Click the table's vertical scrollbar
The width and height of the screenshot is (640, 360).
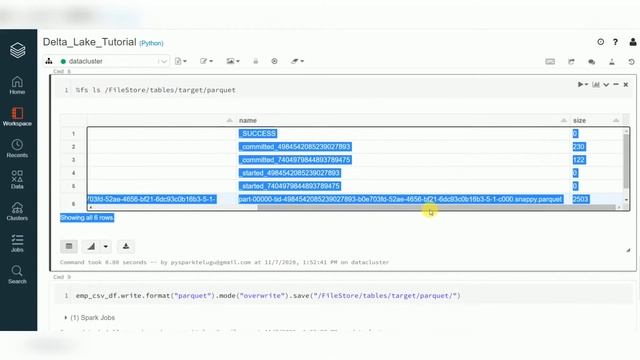[x=626, y=161]
